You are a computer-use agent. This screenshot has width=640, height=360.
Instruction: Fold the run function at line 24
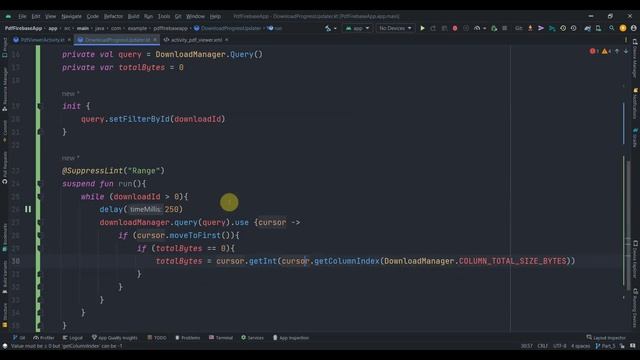coord(39,184)
